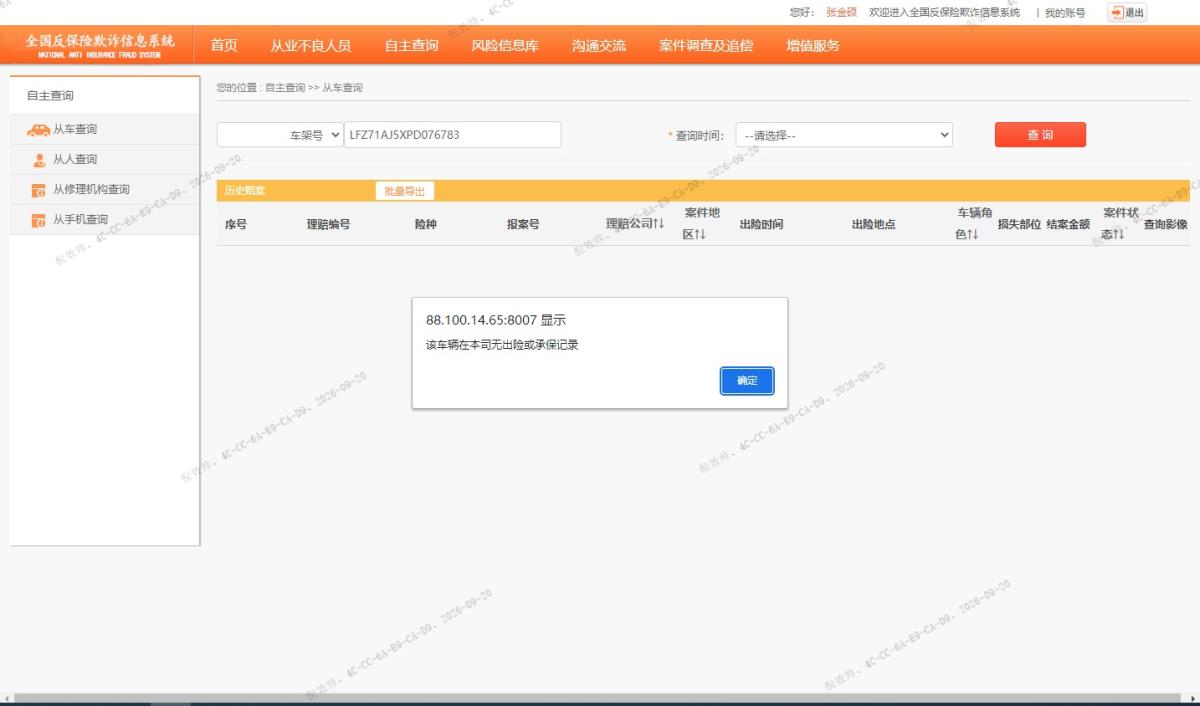Open the 案件调查及追偿 menu
The width and height of the screenshot is (1200, 706).
(706, 45)
